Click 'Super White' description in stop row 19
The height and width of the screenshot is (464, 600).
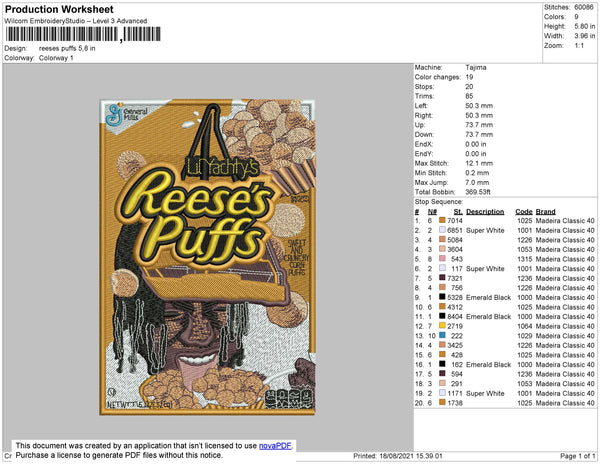click(x=485, y=393)
